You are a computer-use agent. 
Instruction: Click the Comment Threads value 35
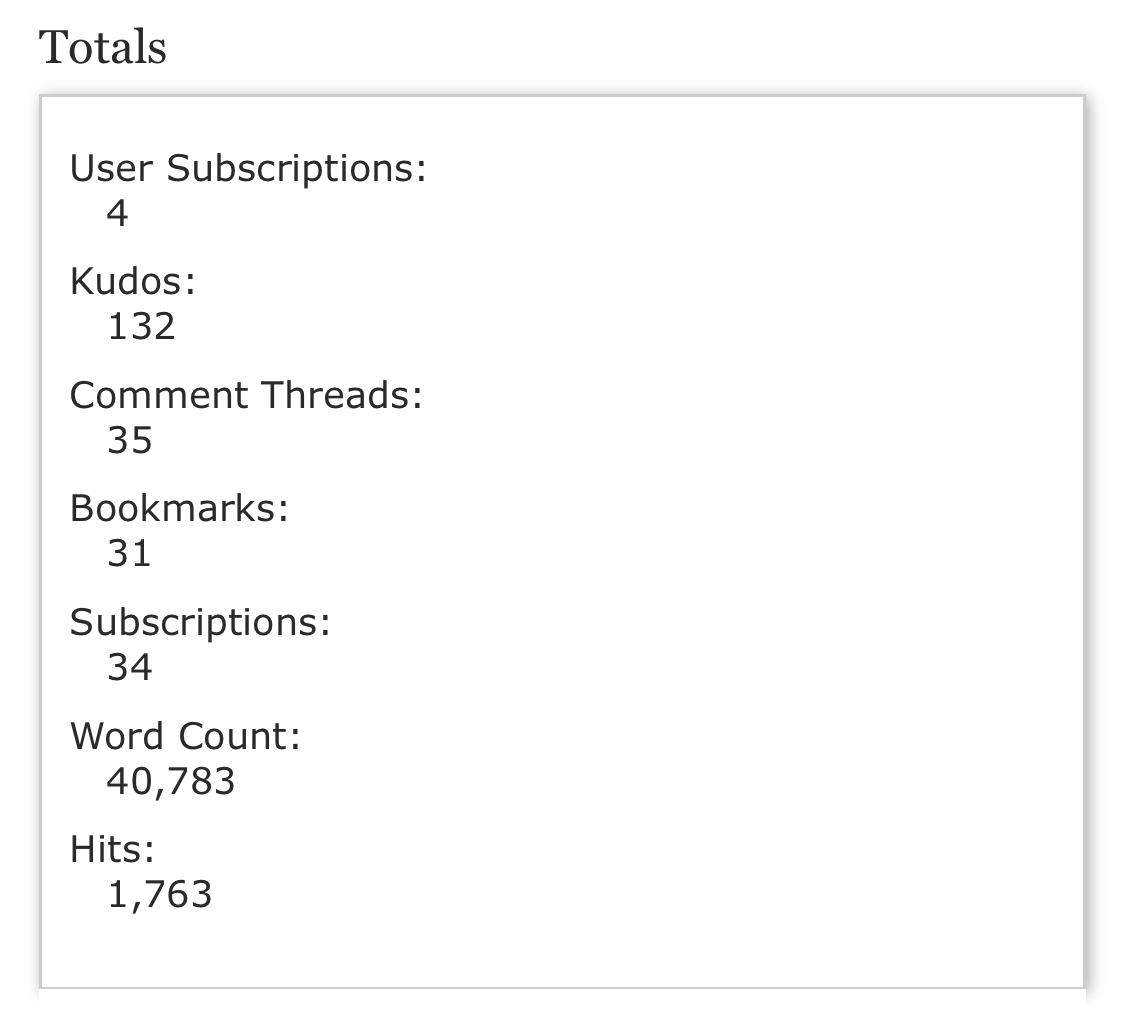point(130,440)
